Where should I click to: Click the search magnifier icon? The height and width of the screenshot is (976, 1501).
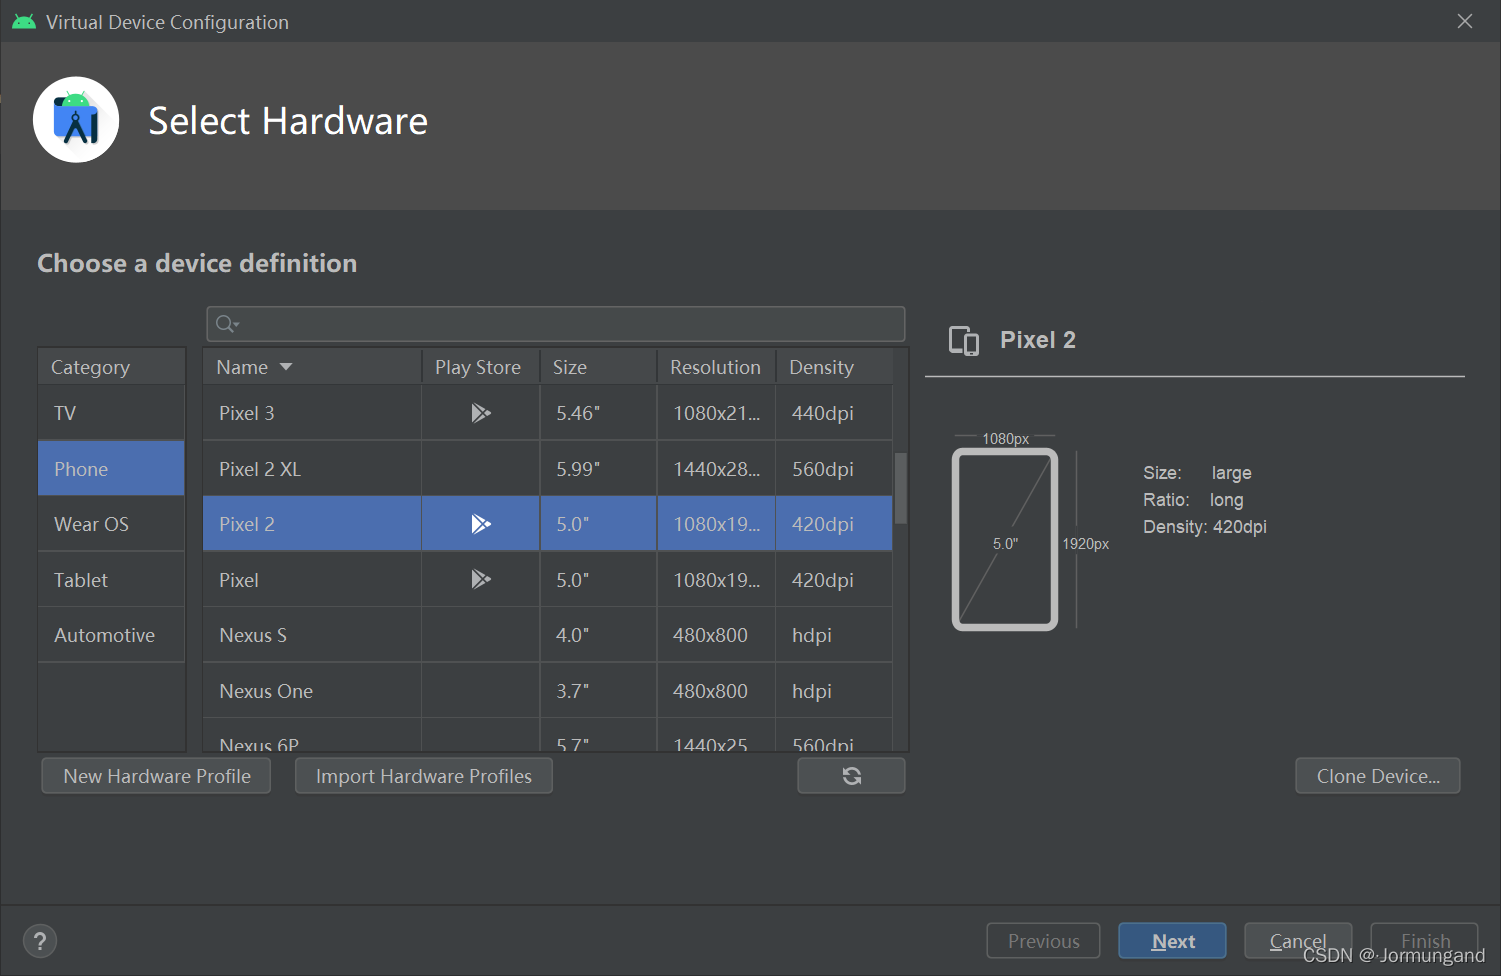227,324
